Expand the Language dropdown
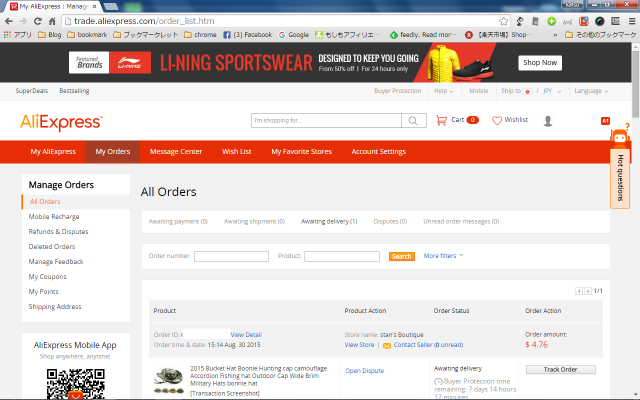This screenshot has width=640, height=400. (591, 91)
